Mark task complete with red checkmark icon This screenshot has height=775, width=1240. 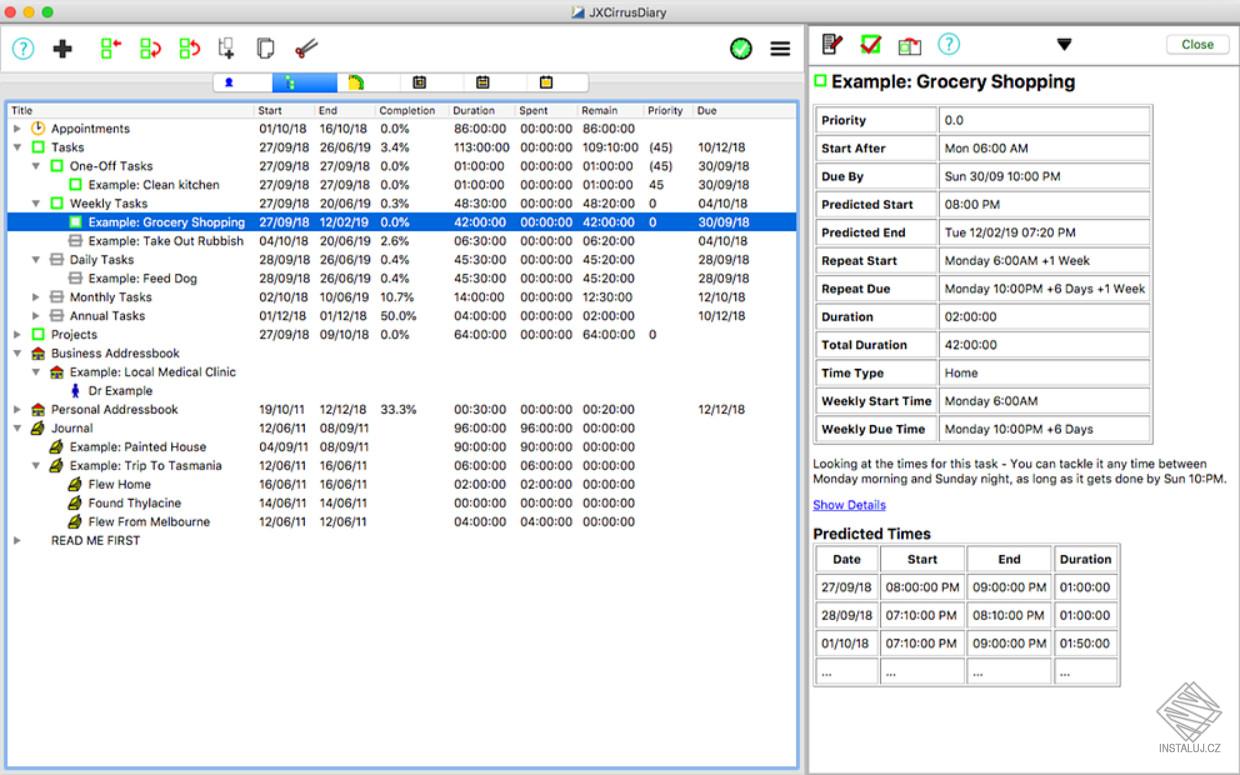871,44
